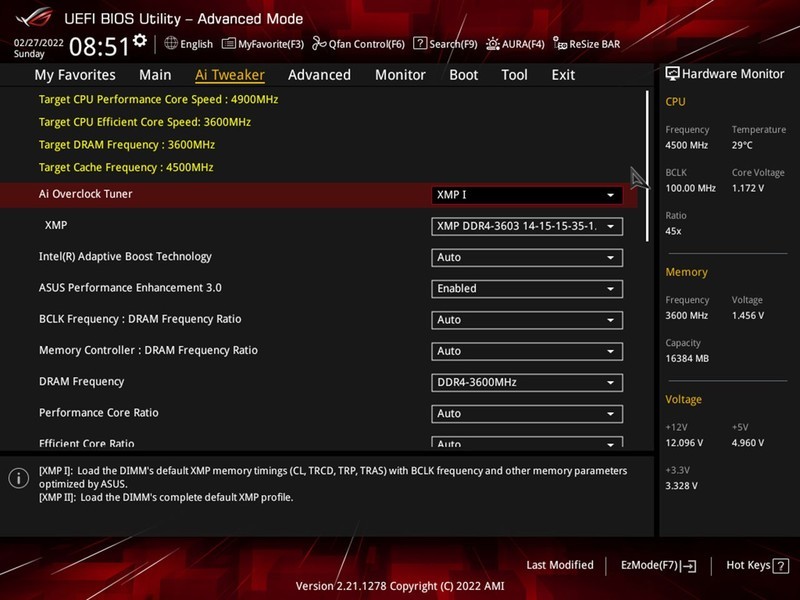
Task: Open MyFavorite(F3) from the top toolbar
Action: 229,44
